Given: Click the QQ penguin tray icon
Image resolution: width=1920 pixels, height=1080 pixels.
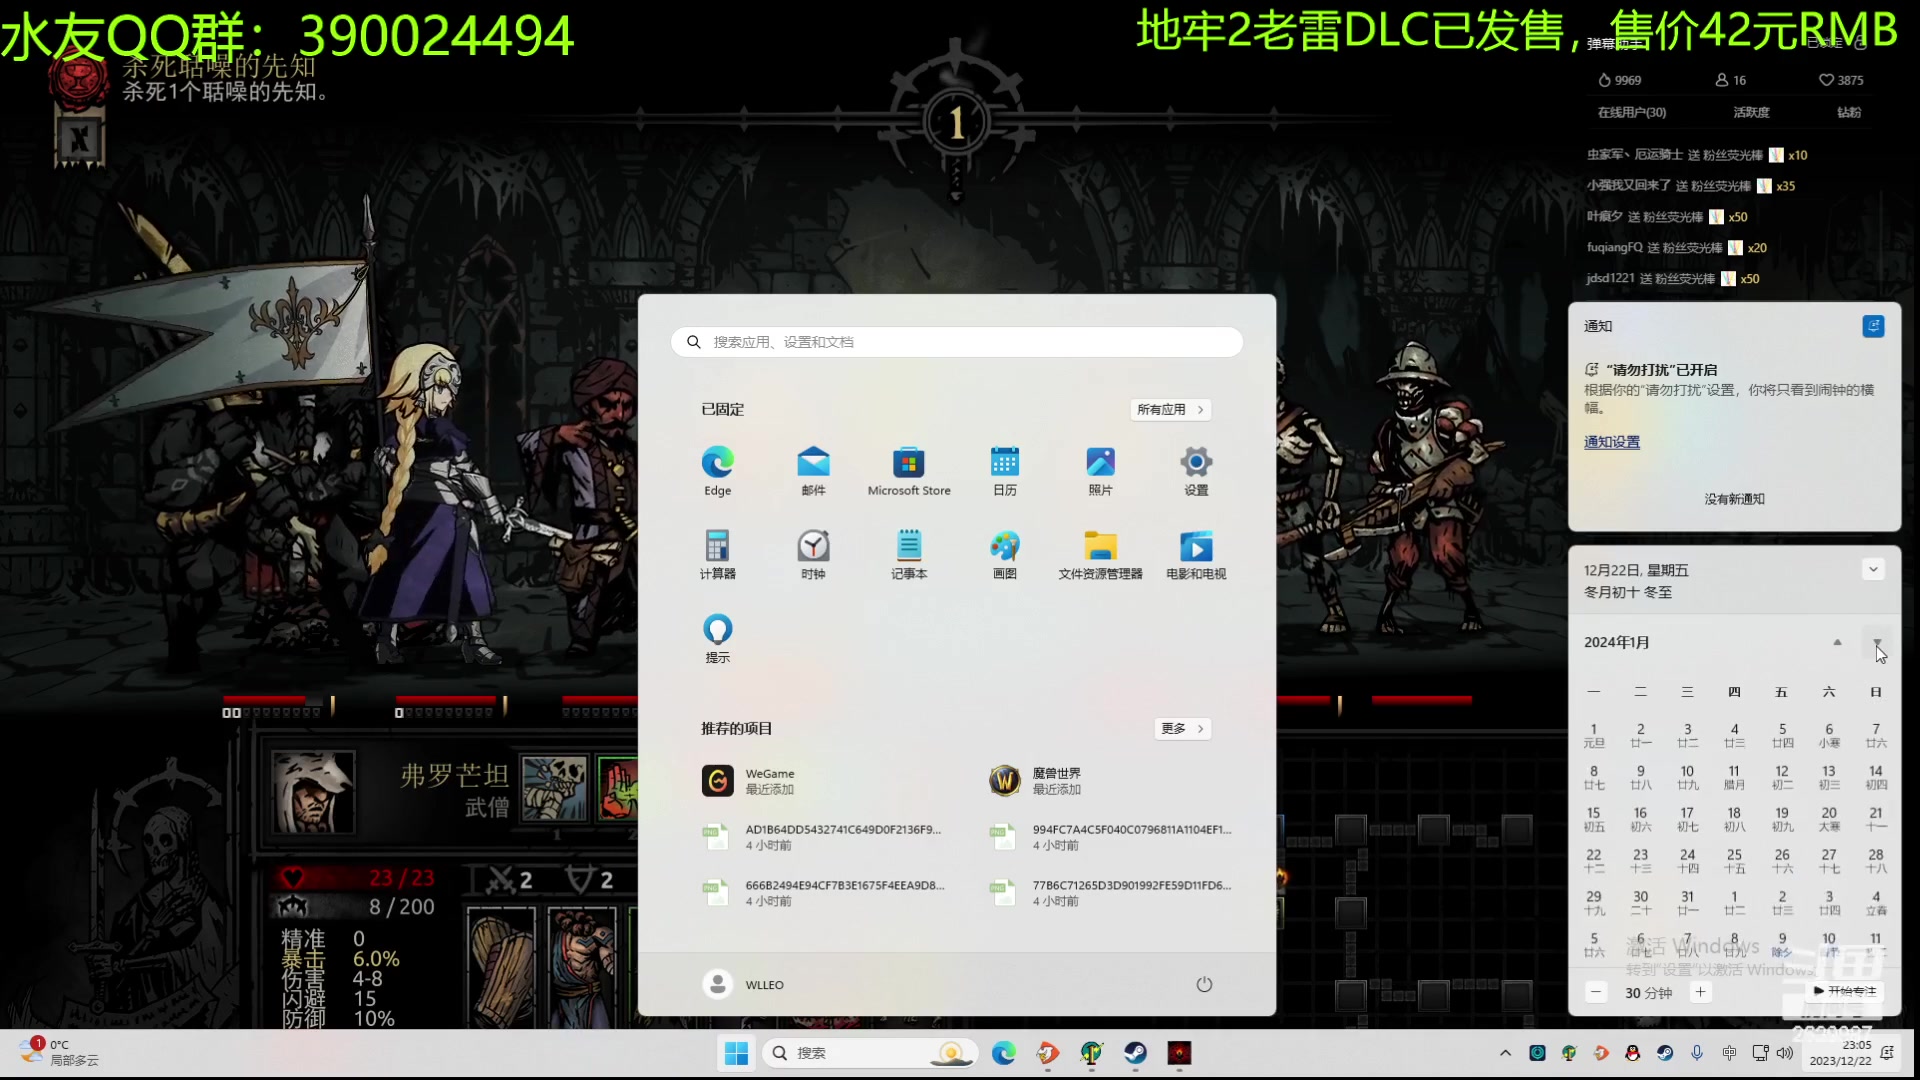Looking at the screenshot, I should pos(1632,1053).
